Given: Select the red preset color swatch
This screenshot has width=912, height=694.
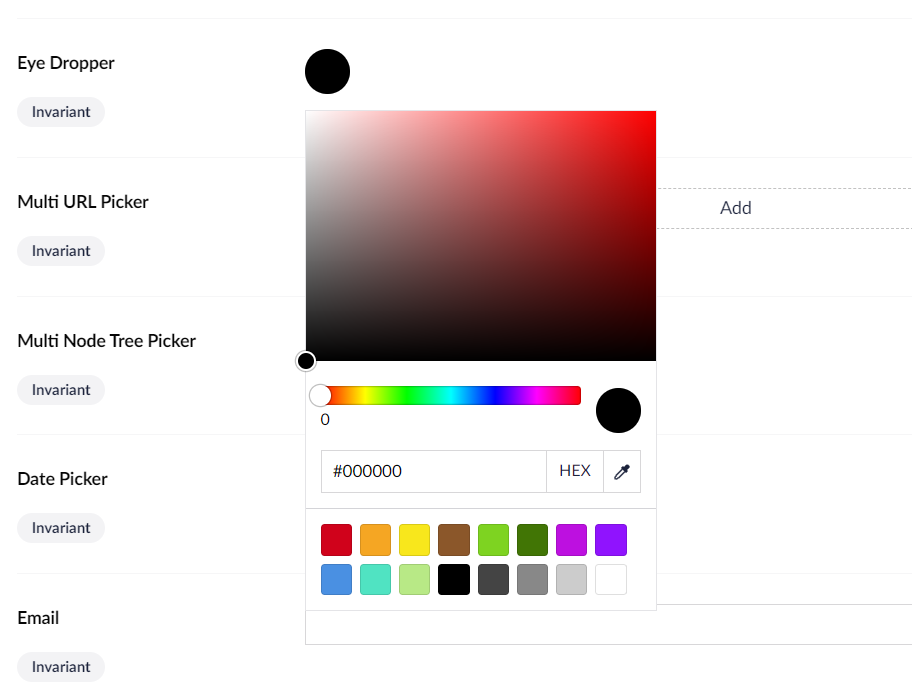Looking at the screenshot, I should 336,539.
